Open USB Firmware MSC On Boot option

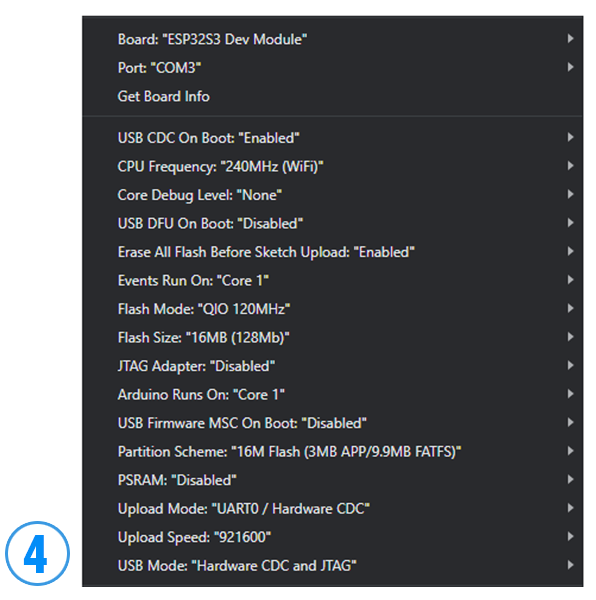tap(332, 423)
